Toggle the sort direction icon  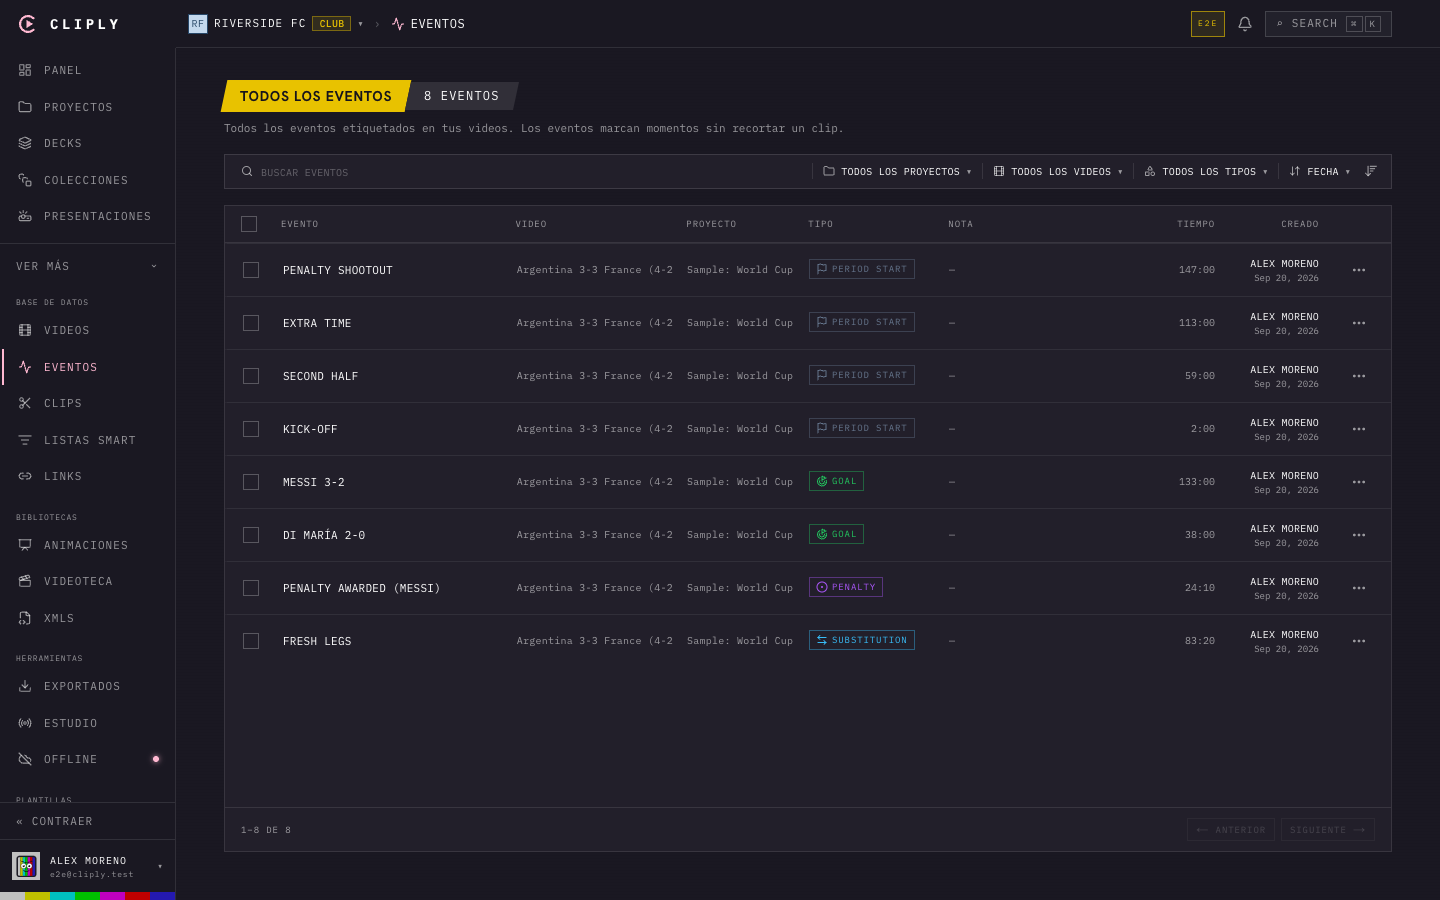(1371, 171)
